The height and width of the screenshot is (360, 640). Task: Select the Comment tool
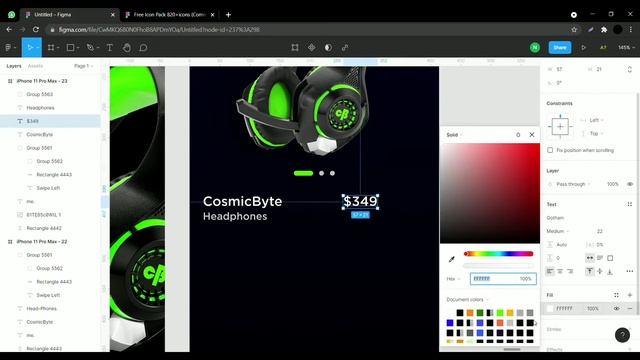pyautogui.click(x=143, y=48)
